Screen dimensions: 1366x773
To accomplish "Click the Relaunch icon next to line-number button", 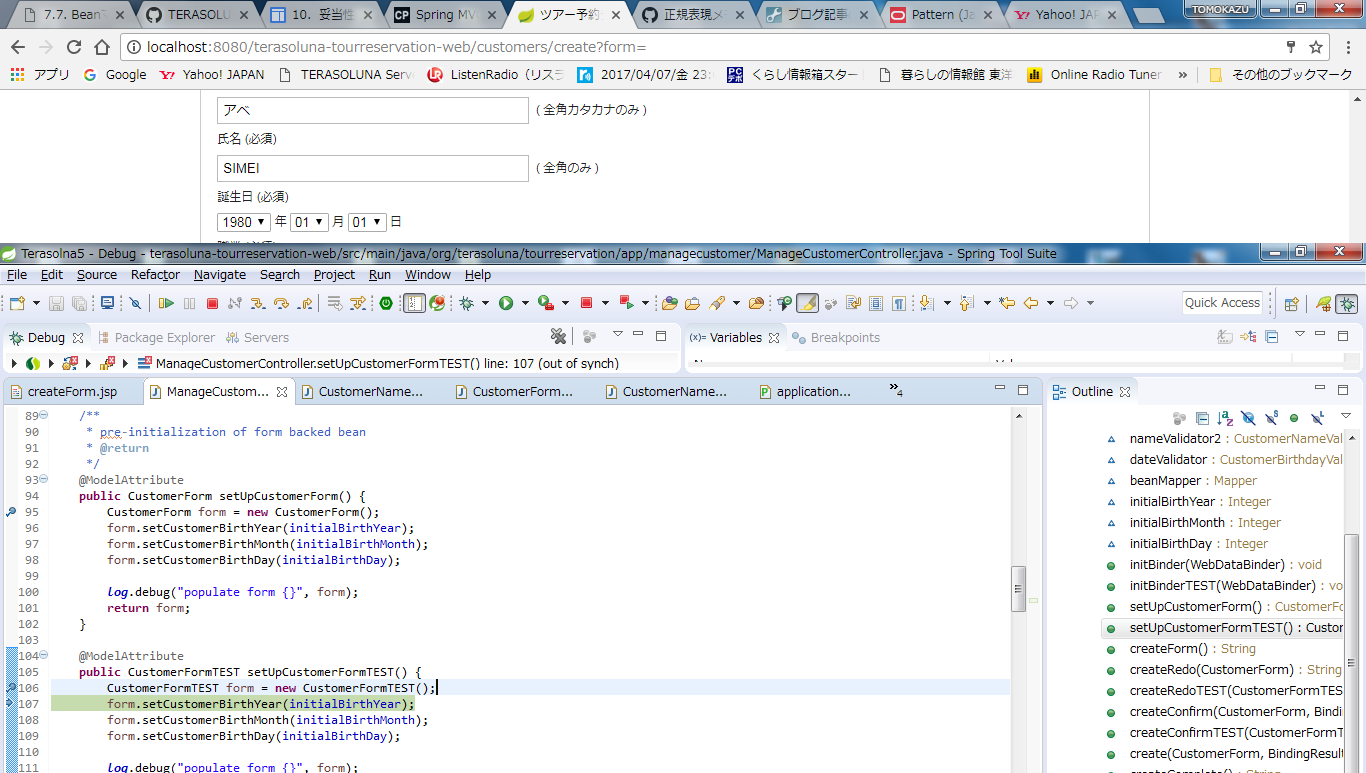I will (x=436, y=303).
